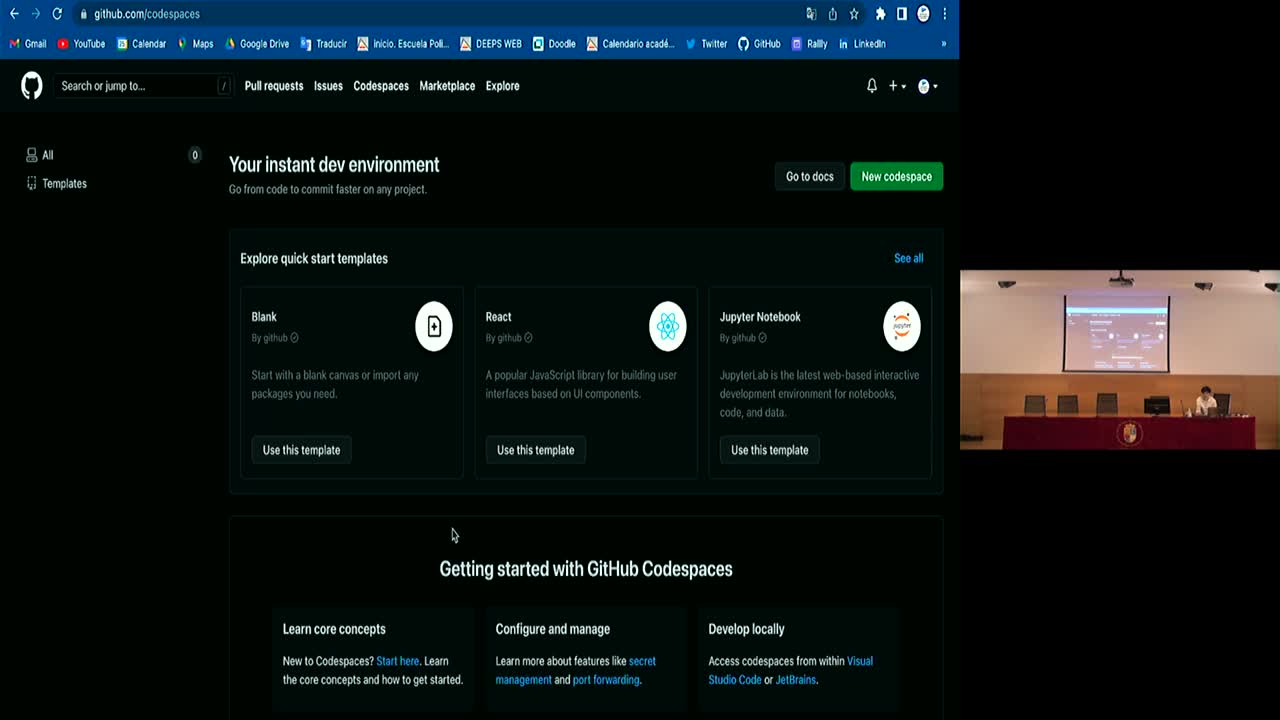
Task: Expand the plus create-new dropdown
Action: (x=896, y=86)
